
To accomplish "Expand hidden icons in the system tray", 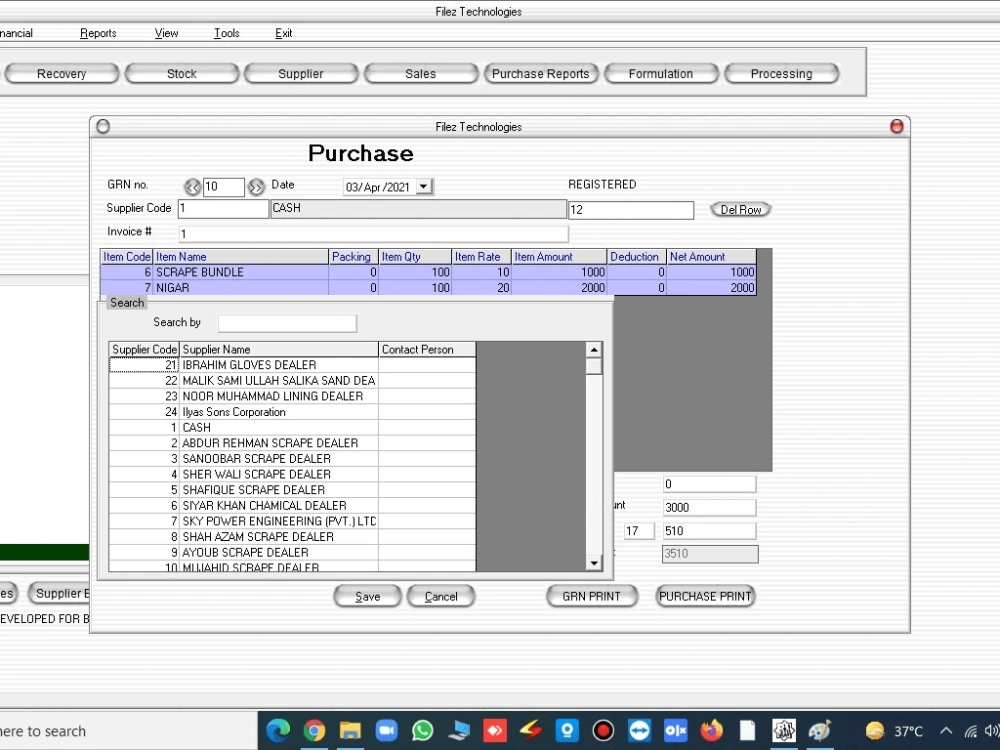I will (946, 730).
